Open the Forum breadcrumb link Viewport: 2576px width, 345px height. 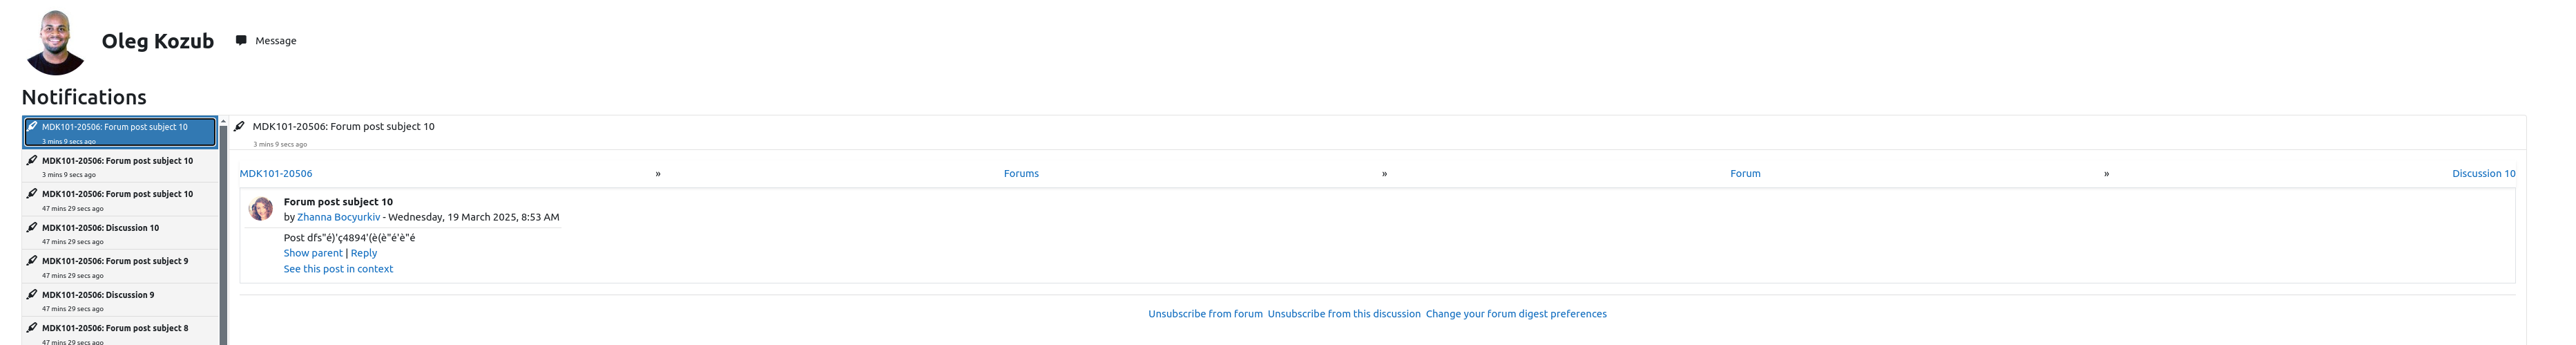1745,173
